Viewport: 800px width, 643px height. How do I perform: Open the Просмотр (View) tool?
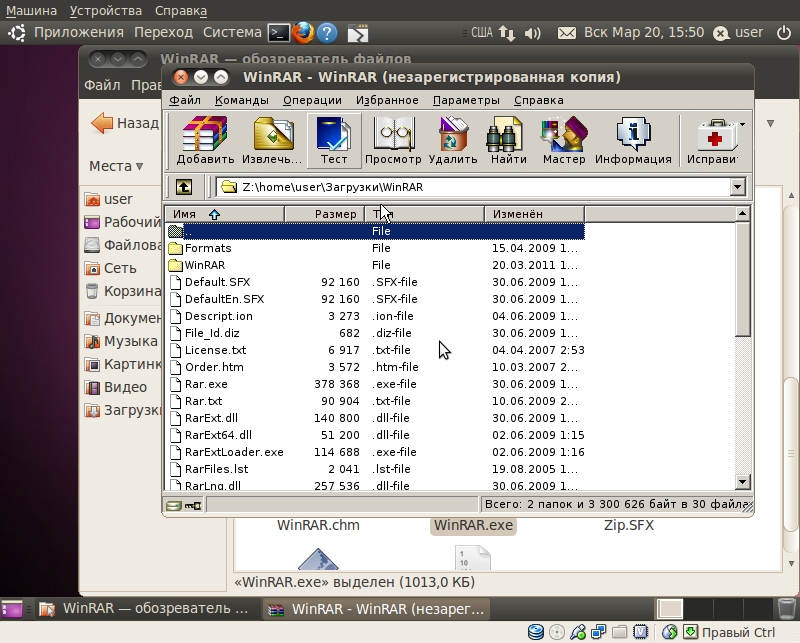393,140
